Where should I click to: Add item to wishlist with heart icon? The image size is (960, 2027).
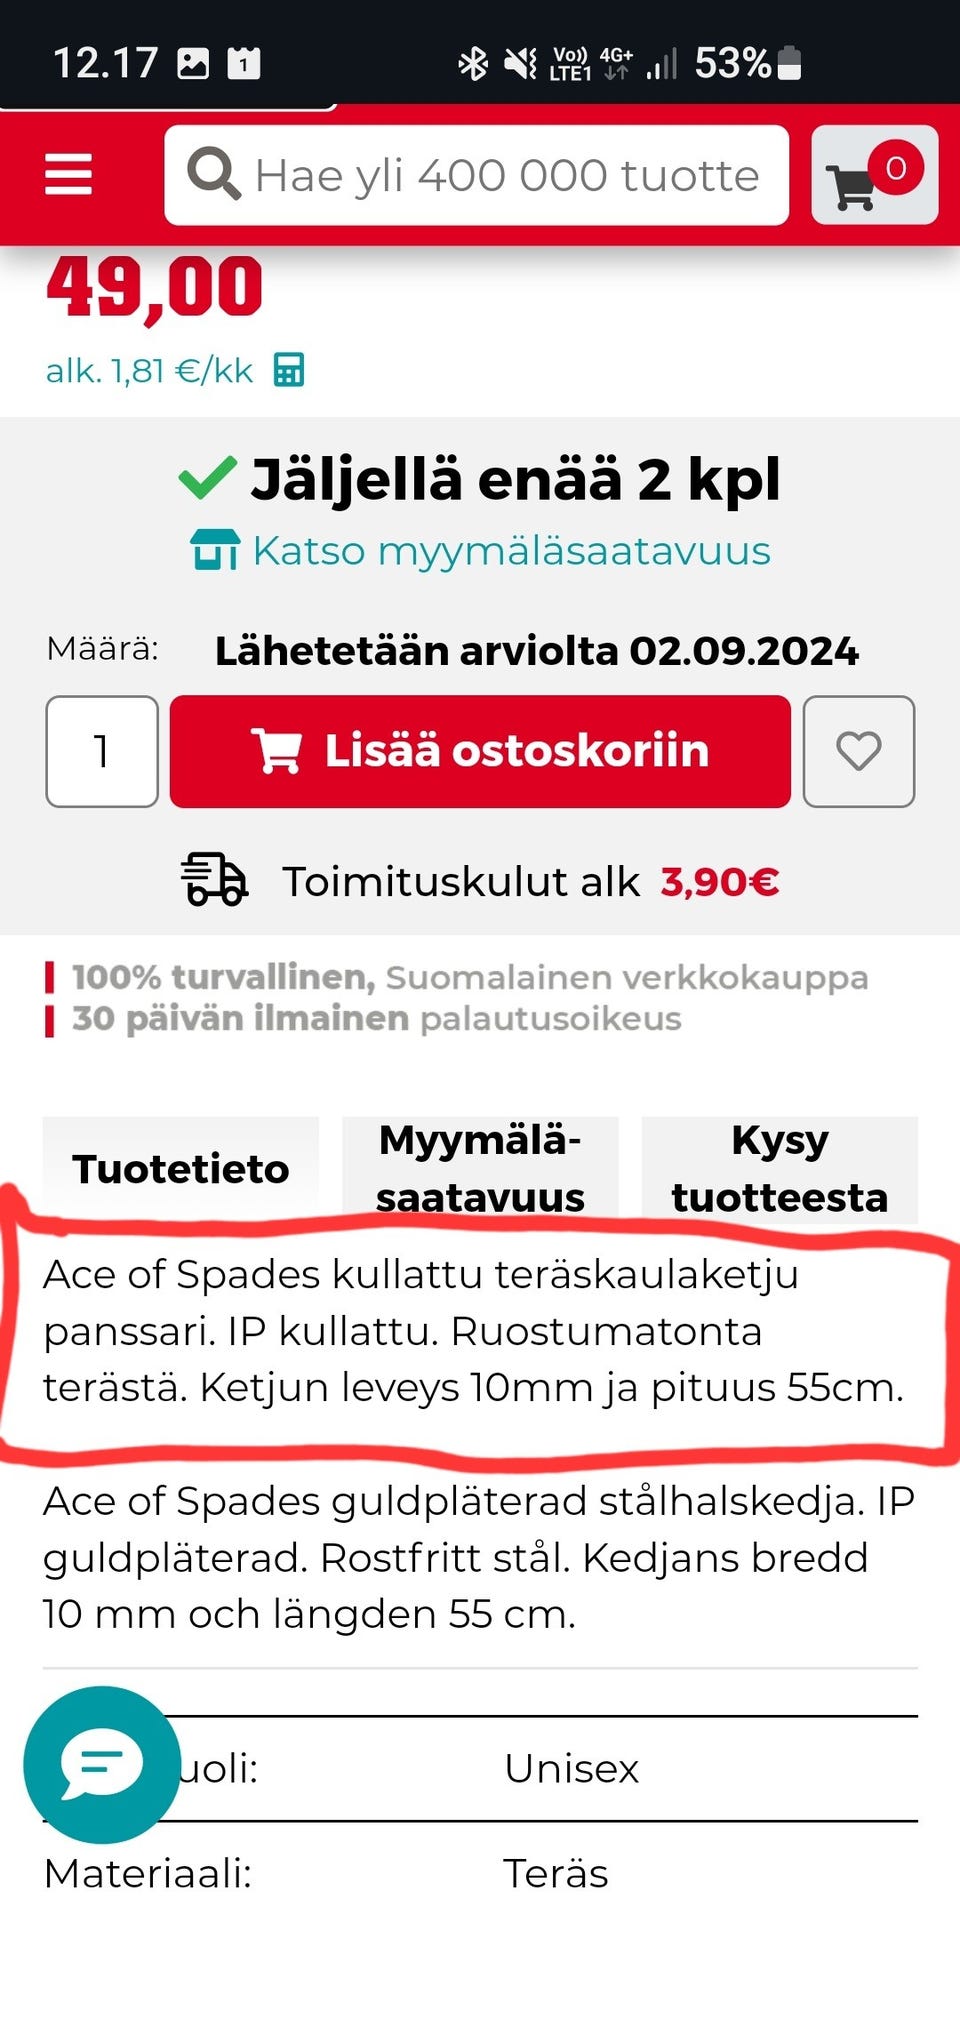859,751
